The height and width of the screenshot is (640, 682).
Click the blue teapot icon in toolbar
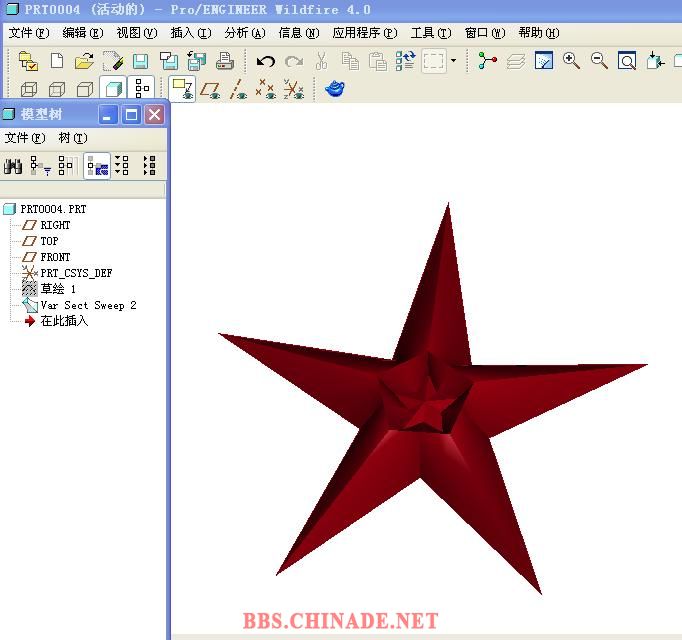[x=335, y=90]
